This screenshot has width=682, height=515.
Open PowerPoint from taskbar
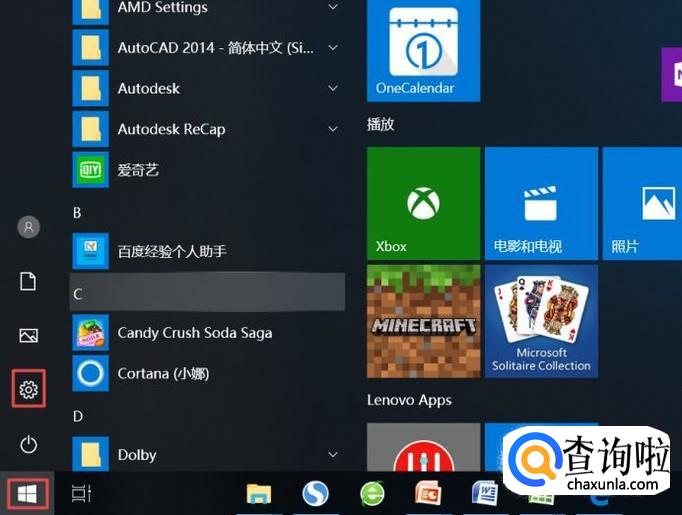(x=428, y=494)
